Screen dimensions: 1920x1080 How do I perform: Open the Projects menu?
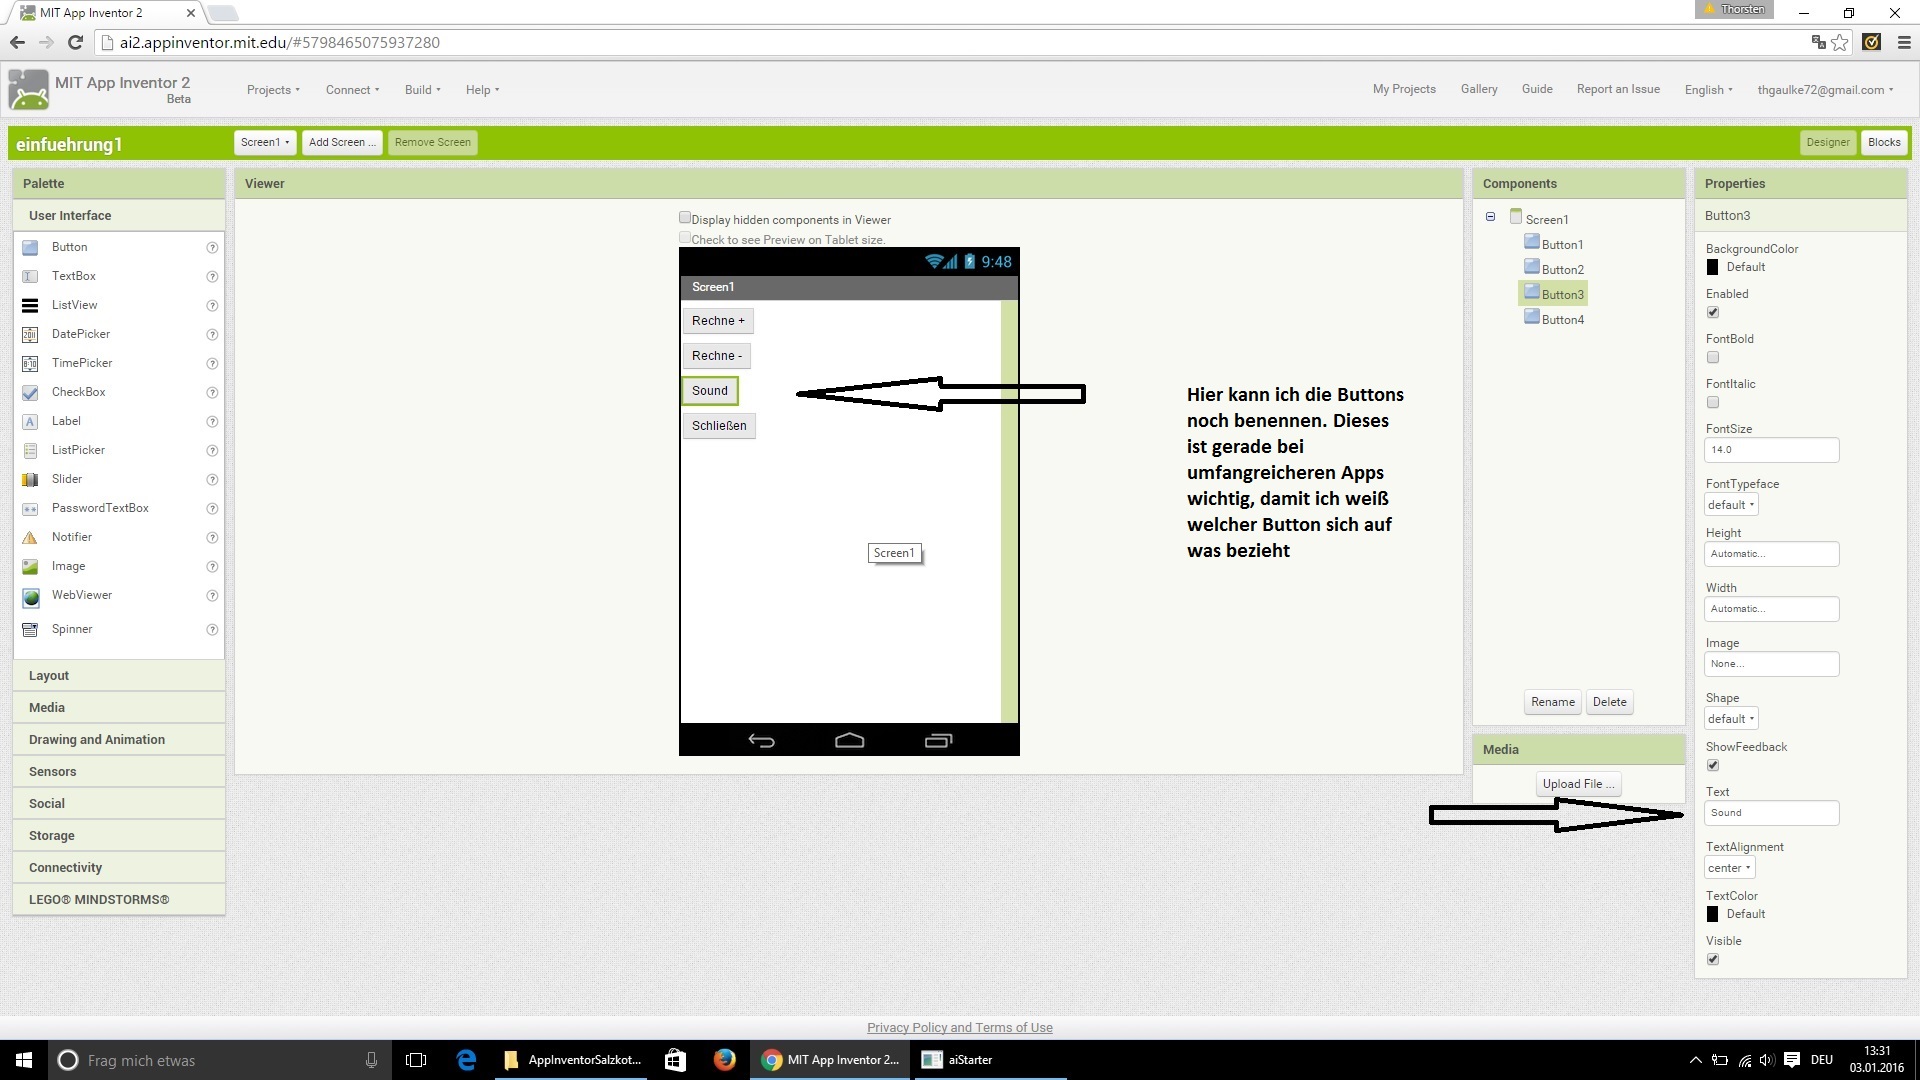click(x=273, y=90)
